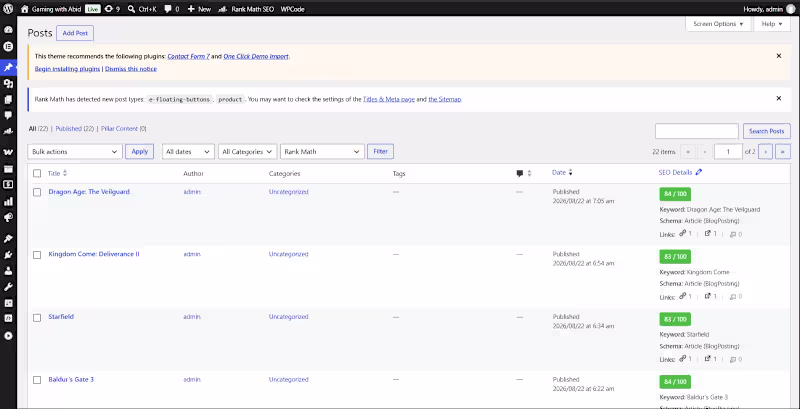Open the Elementor sidebar icon

point(8,47)
